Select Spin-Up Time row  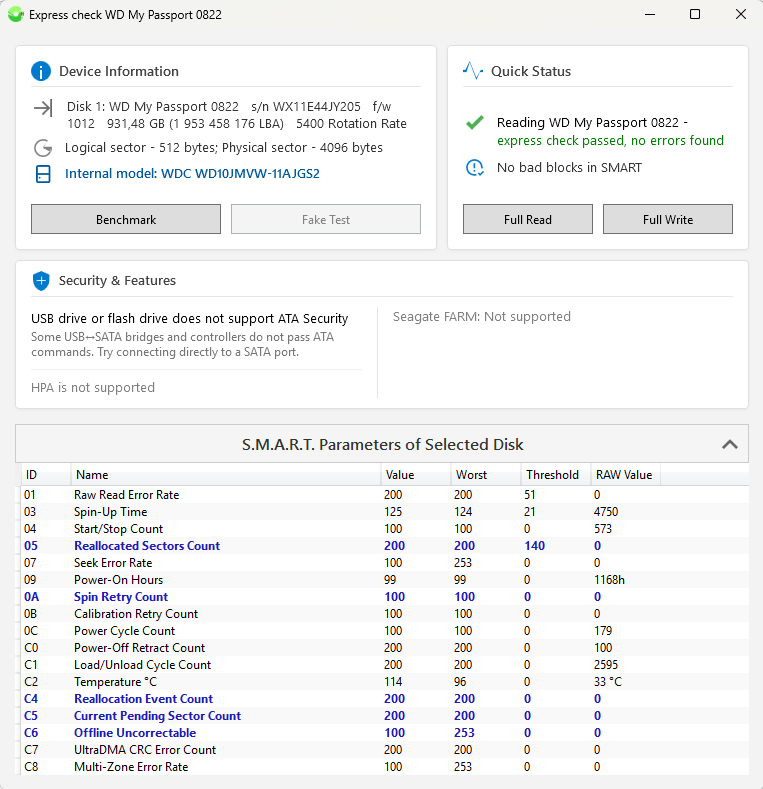(x=385, y=512)
